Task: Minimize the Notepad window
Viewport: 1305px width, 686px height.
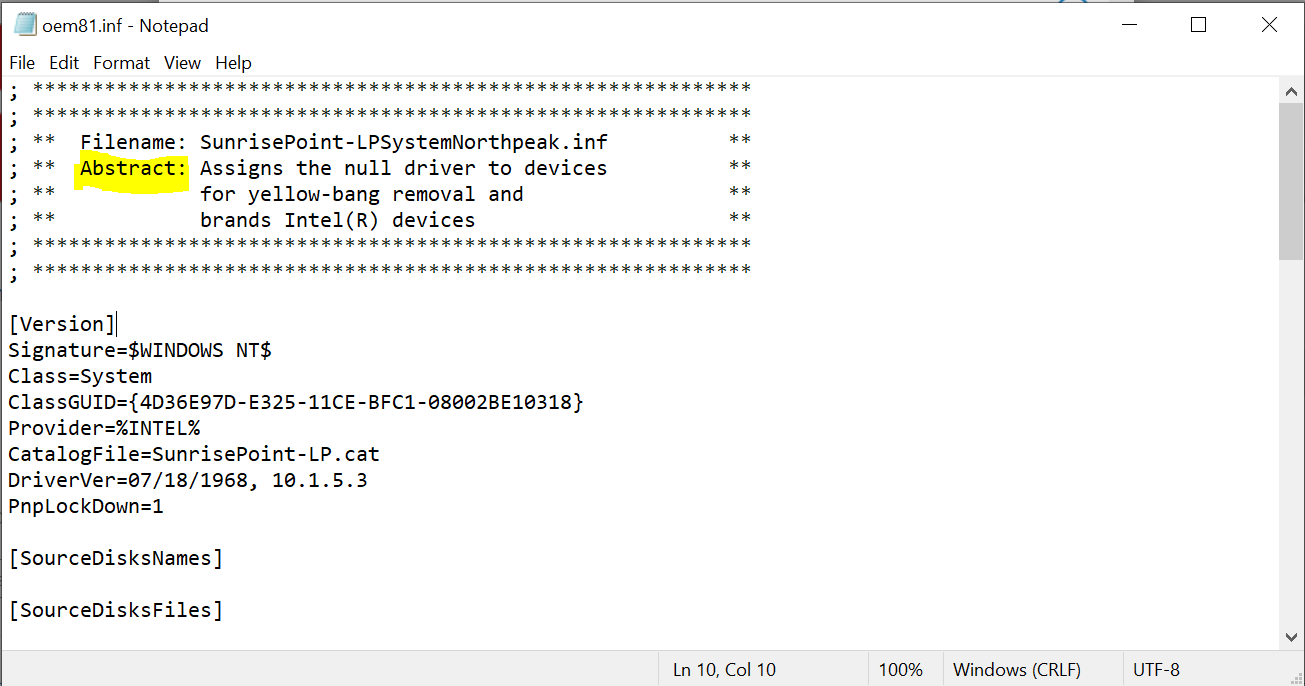Action: [x=1129, y=25]
